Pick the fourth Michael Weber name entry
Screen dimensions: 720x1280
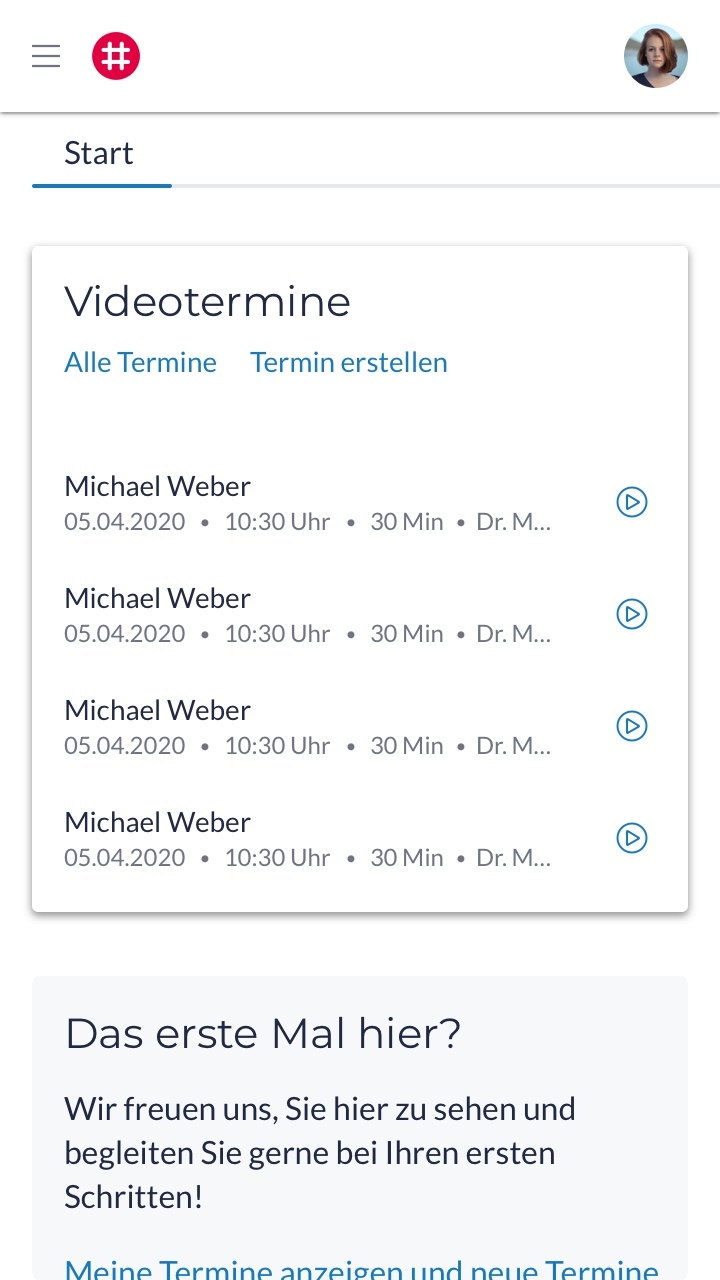coord(158,823)
